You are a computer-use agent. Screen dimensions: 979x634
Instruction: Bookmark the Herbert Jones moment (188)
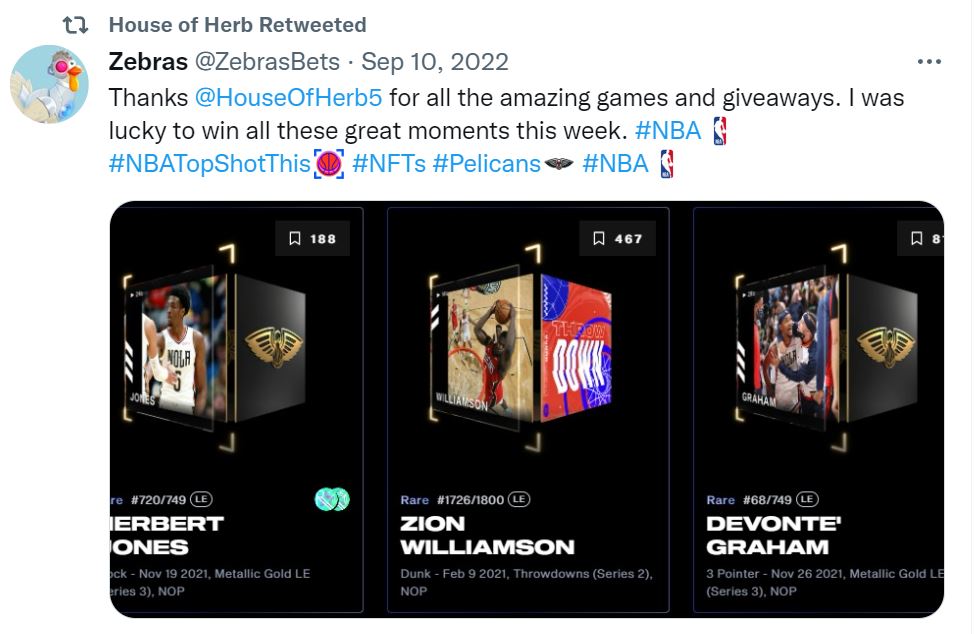(x=312, y=239)
